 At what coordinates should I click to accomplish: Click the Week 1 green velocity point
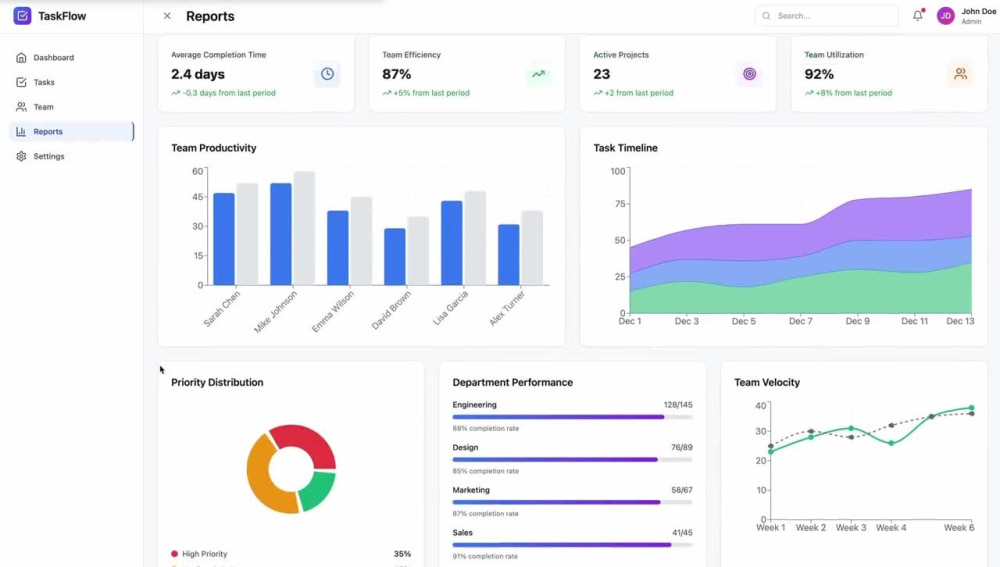point(771,452)
